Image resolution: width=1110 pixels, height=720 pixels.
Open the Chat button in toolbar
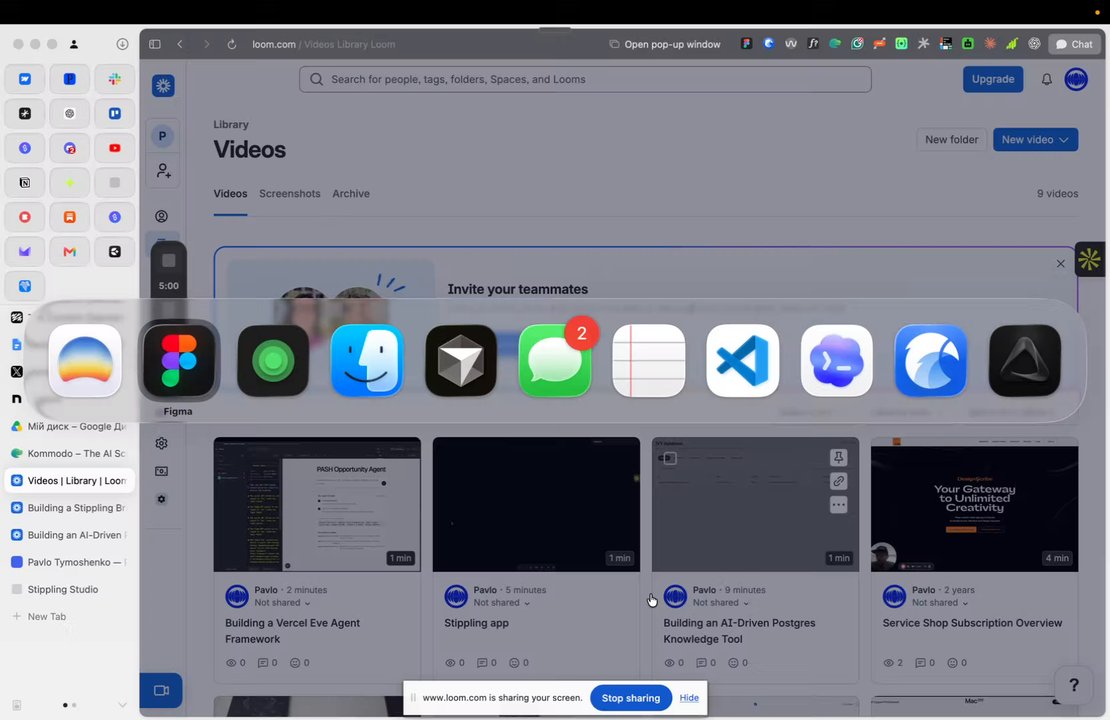tap(1074, 44)
